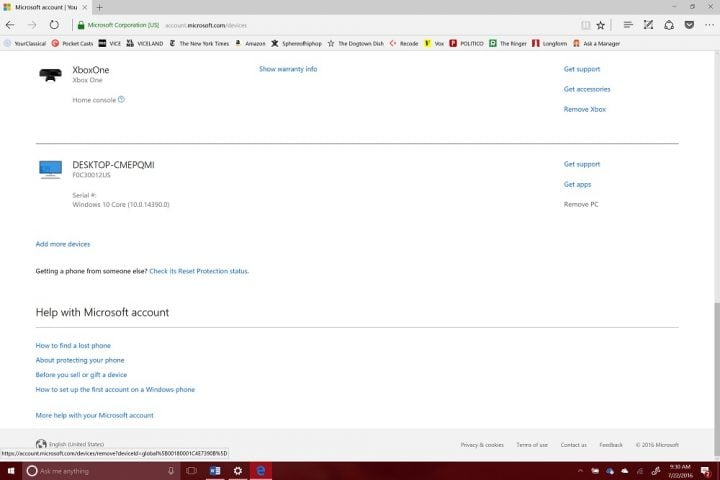Open How to find a lost phone

(73, 345)
